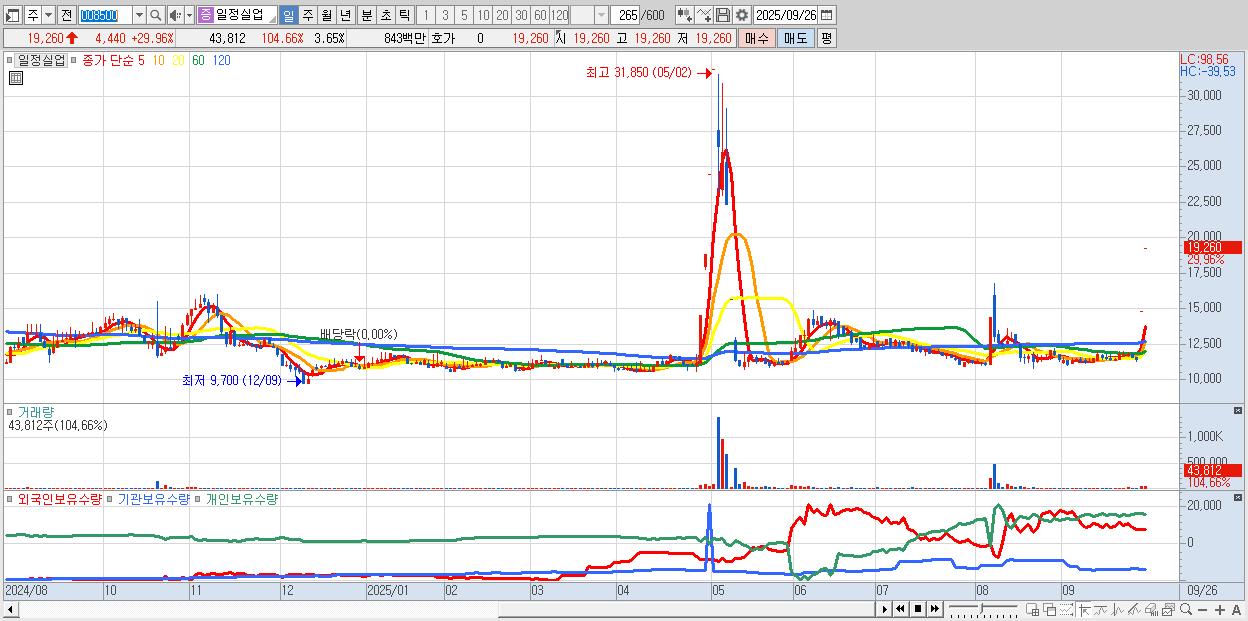
Task: Switch to weekly 주 period toggle after 일
Action: click(307, 15)
